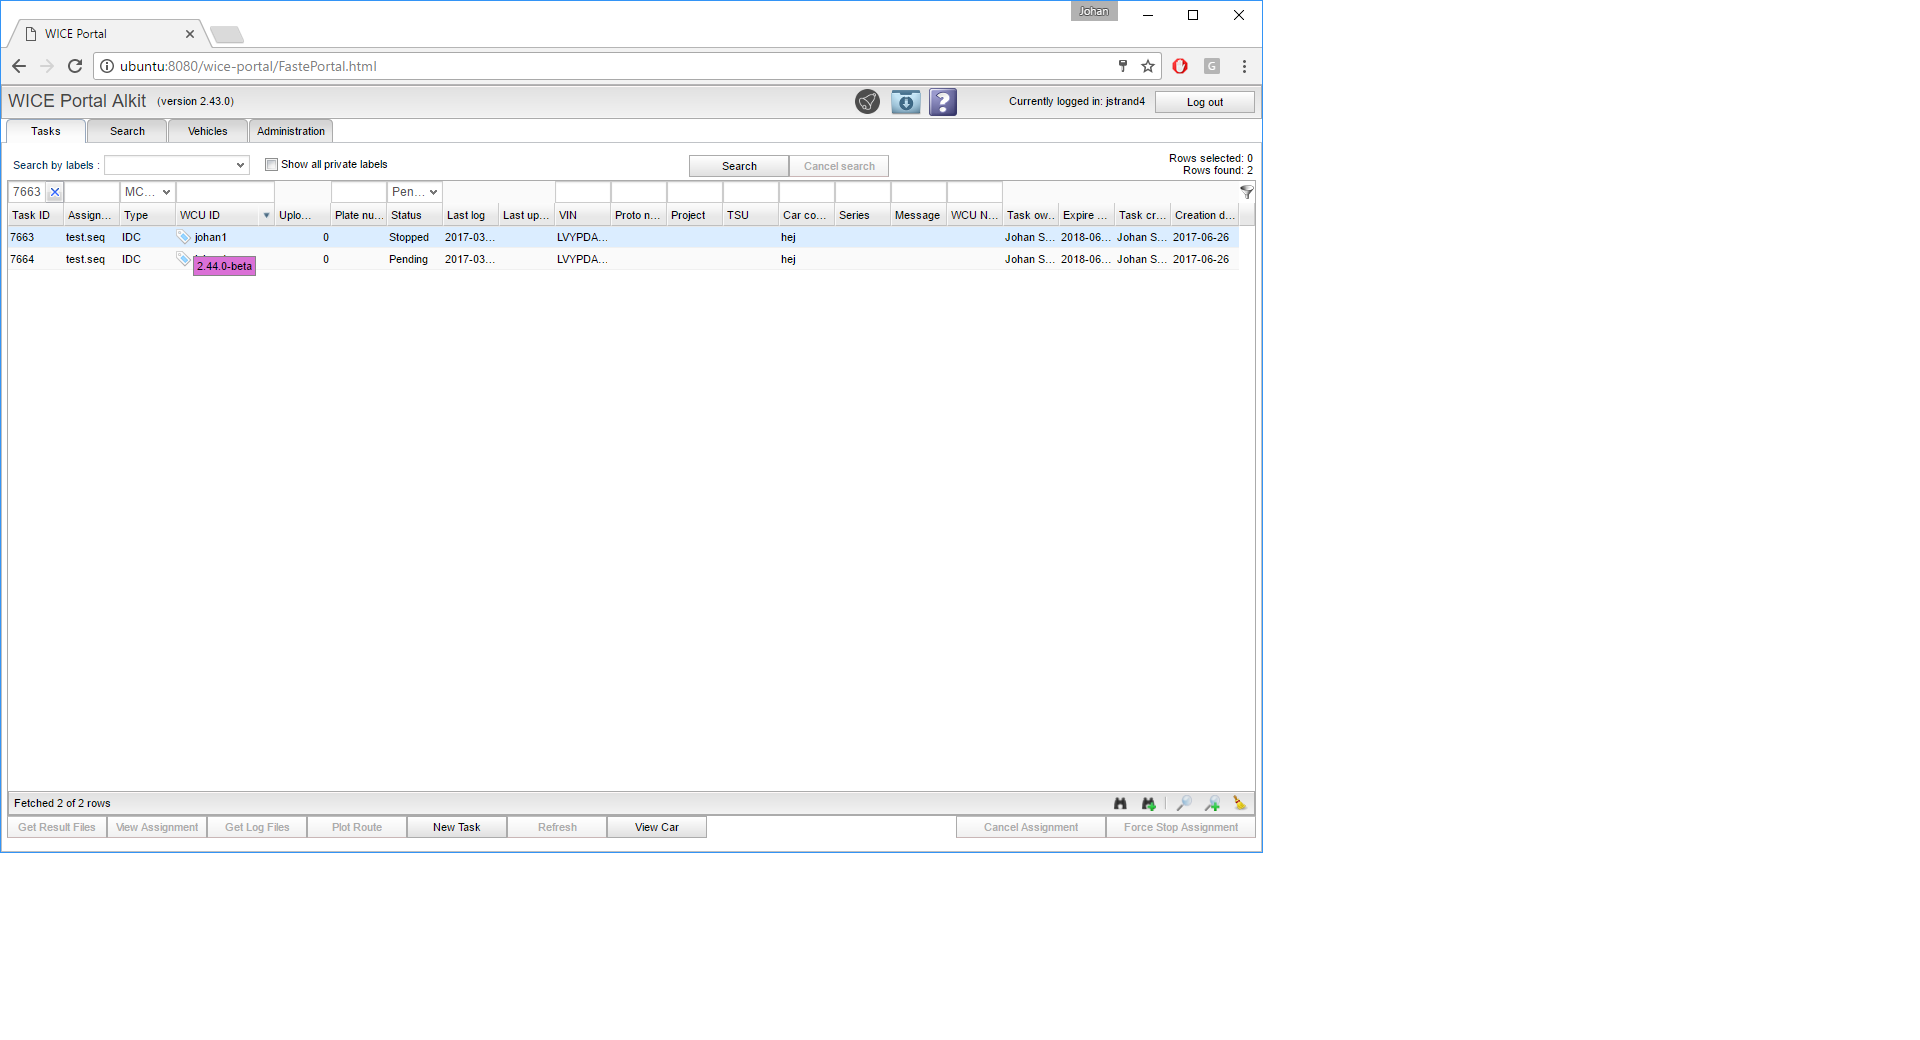The image size is (1920, 1040).
Task: Expand the Status filter dropdown
Action: point(414,192)
